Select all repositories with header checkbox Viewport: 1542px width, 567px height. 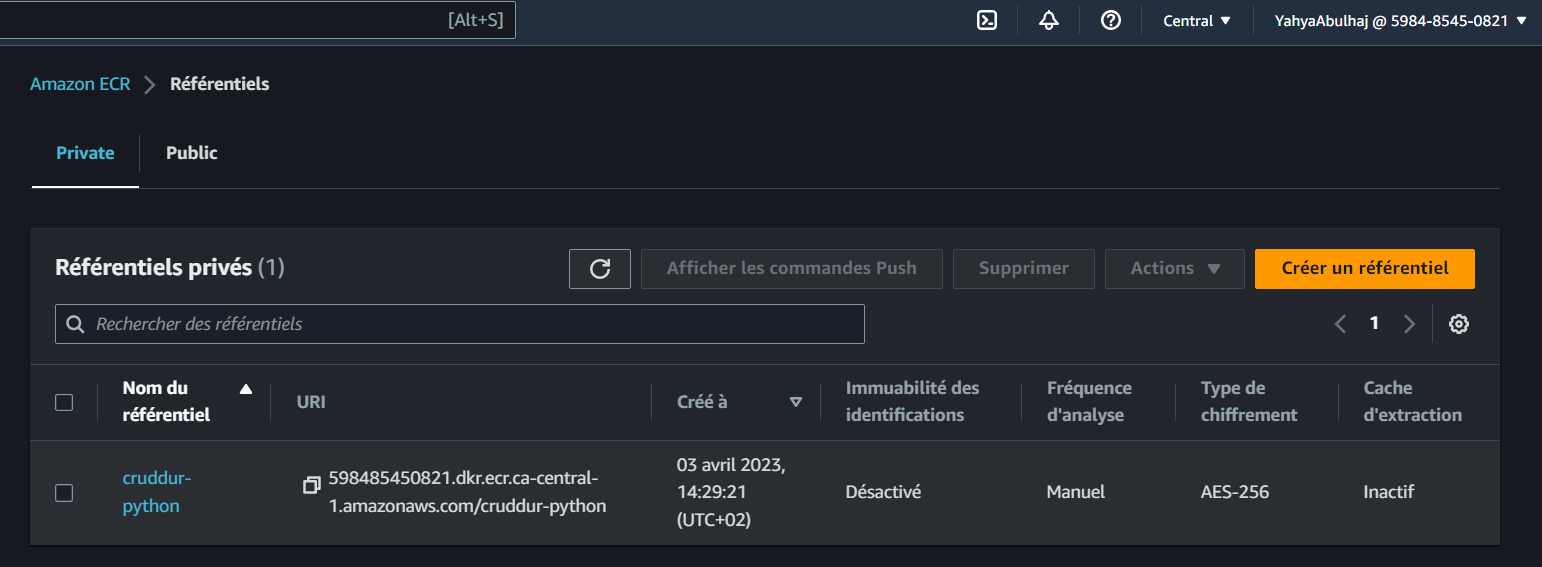(x=64, y=402)
